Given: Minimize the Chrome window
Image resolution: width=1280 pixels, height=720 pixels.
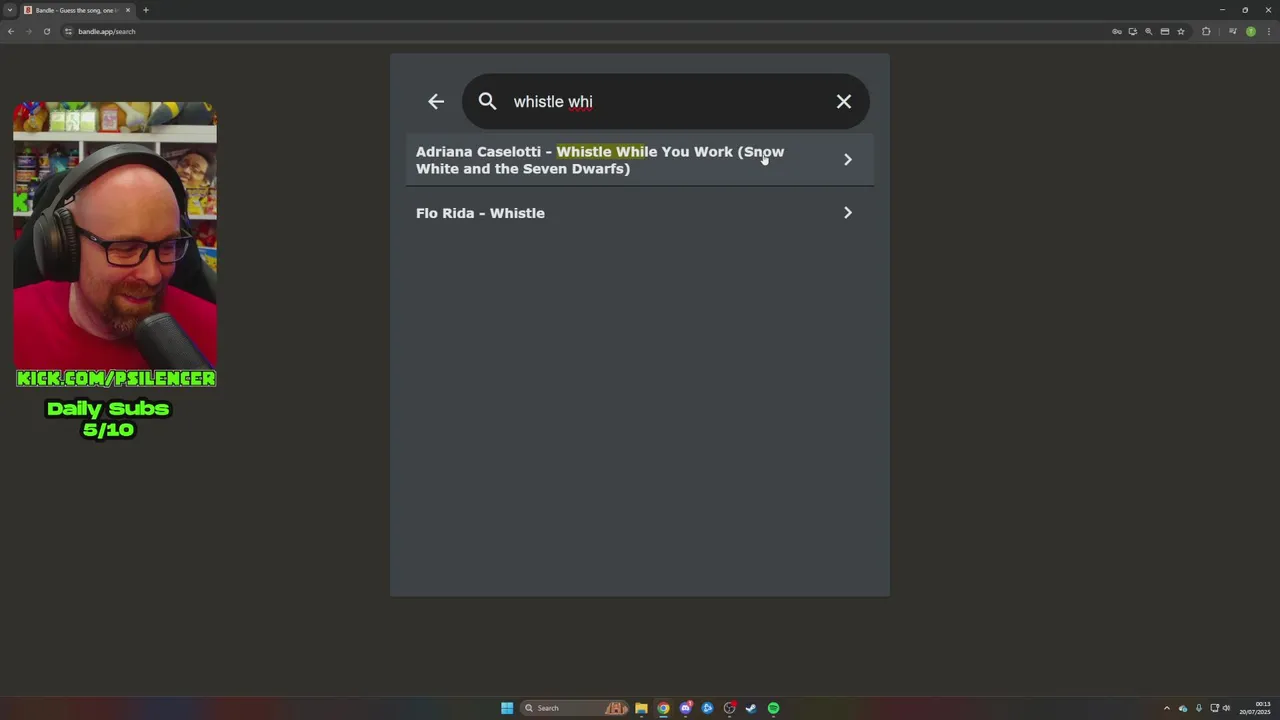Looking at the screenshot, I should point(1222,10).
